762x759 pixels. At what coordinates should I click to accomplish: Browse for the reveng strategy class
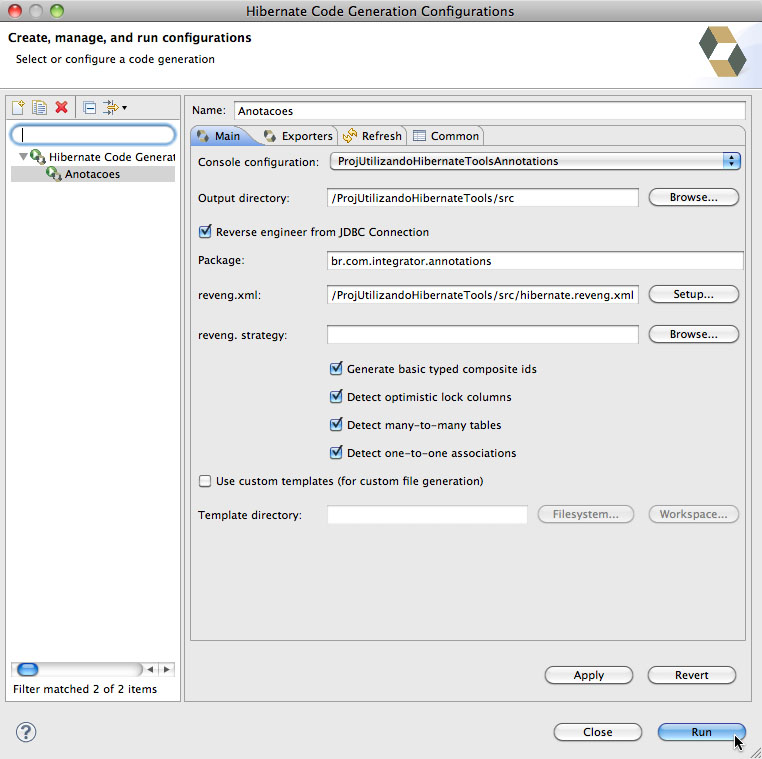(693, 334)
